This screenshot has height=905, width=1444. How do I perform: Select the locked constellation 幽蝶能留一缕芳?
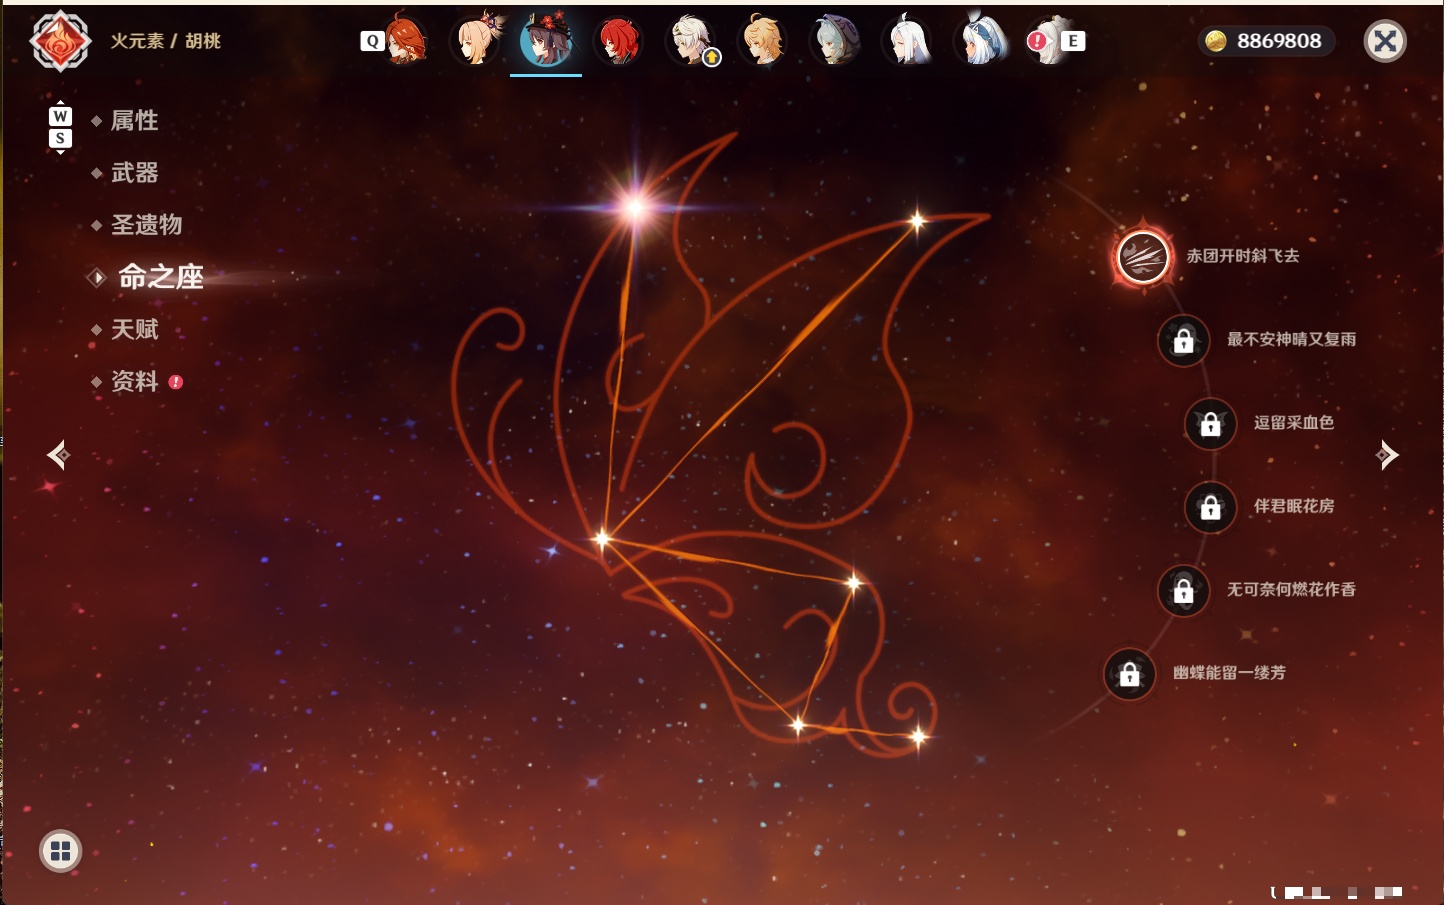click(1129, 674)
